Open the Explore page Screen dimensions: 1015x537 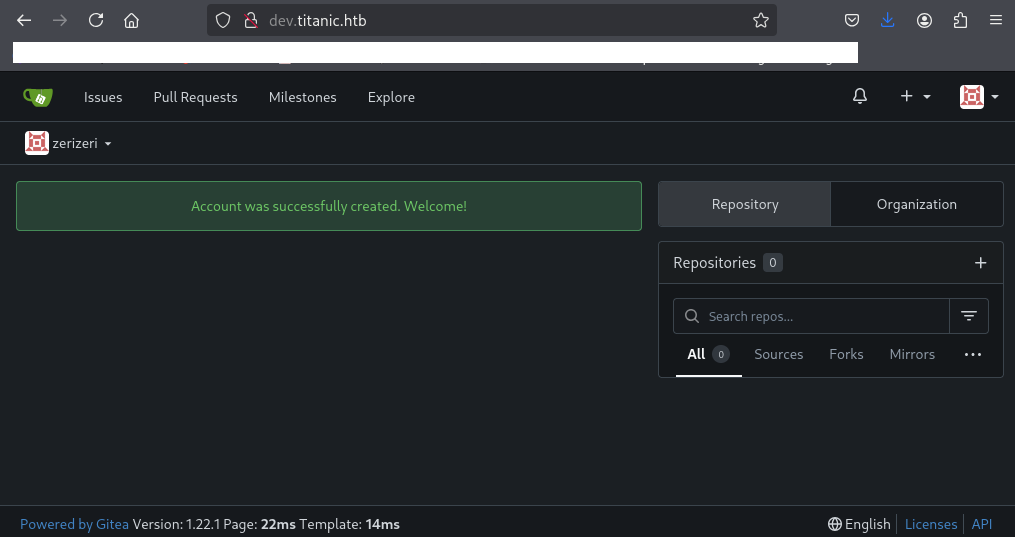[x=391, y=97]
